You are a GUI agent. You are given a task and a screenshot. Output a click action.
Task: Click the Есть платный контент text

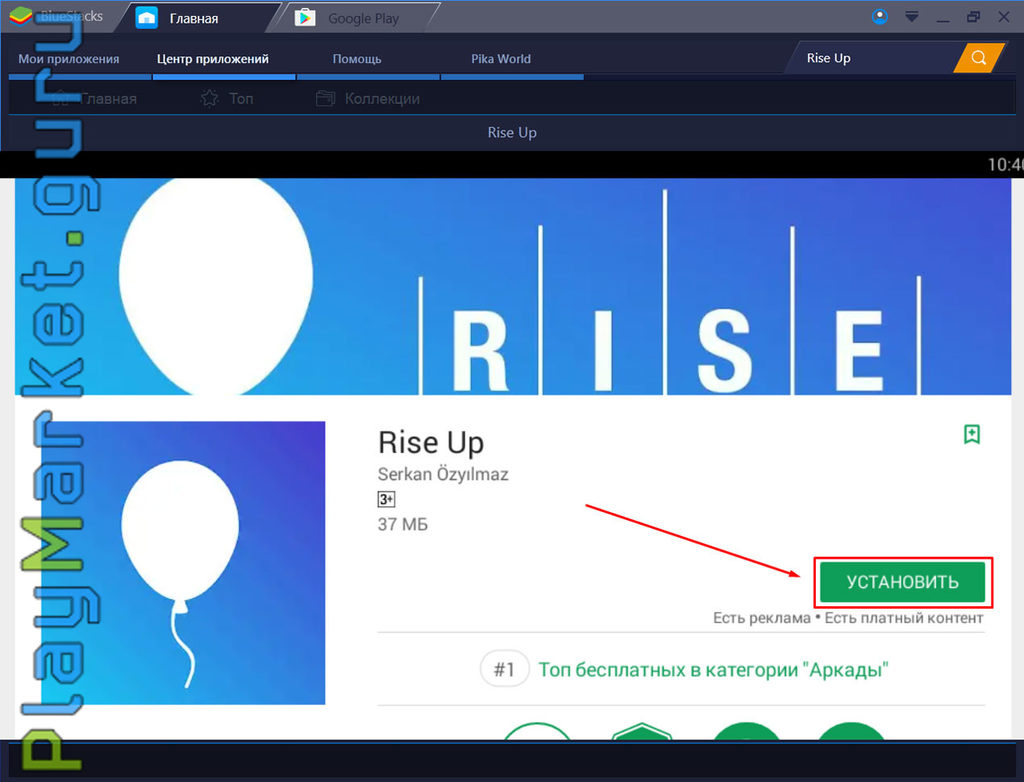pos(904,618)
